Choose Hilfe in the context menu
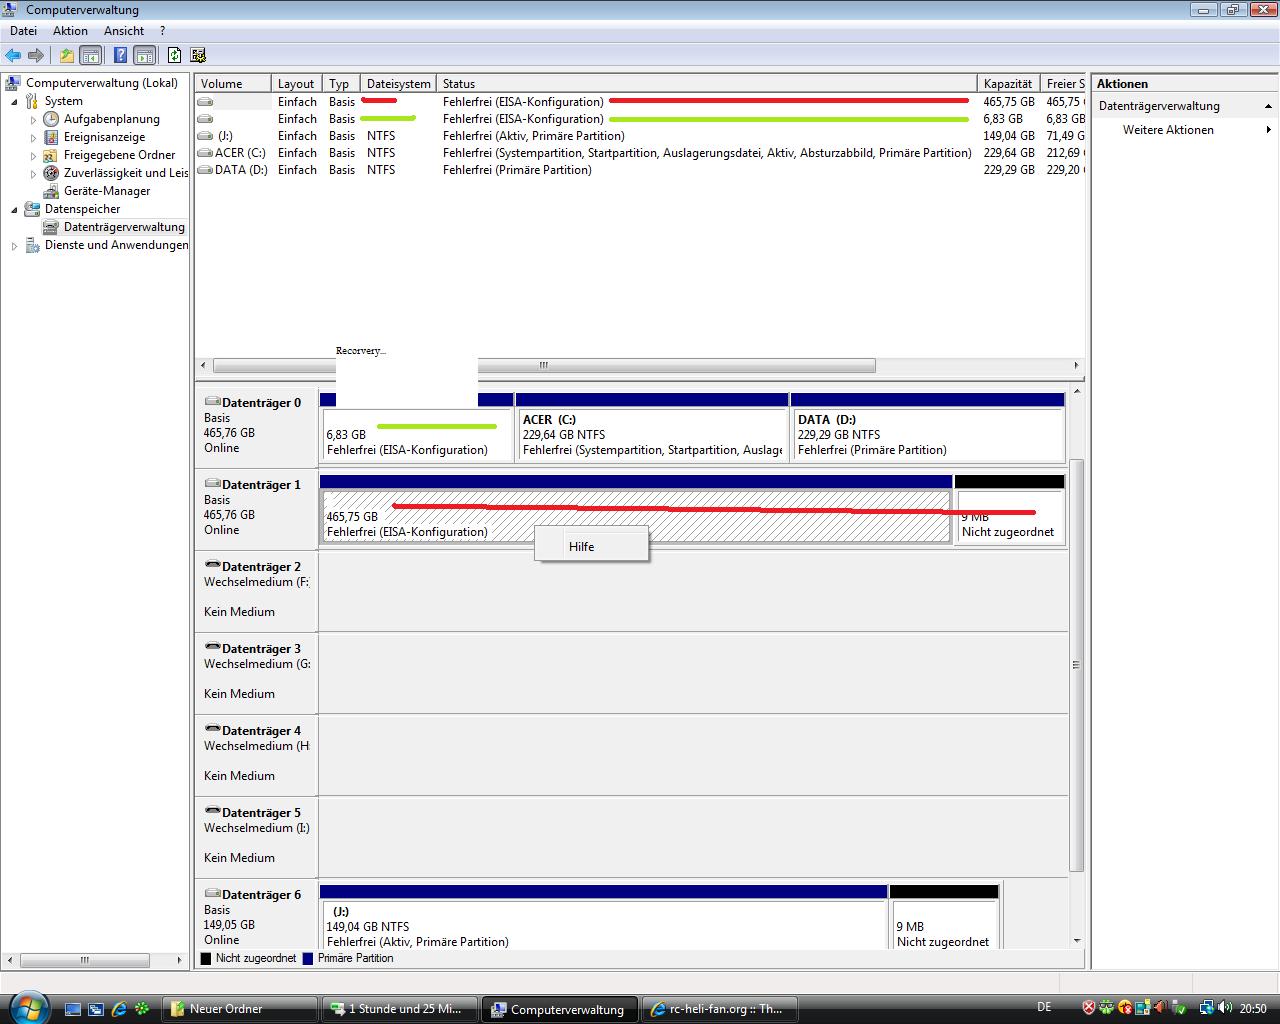Screen dimensions: 1280x1024 point(582,547)
